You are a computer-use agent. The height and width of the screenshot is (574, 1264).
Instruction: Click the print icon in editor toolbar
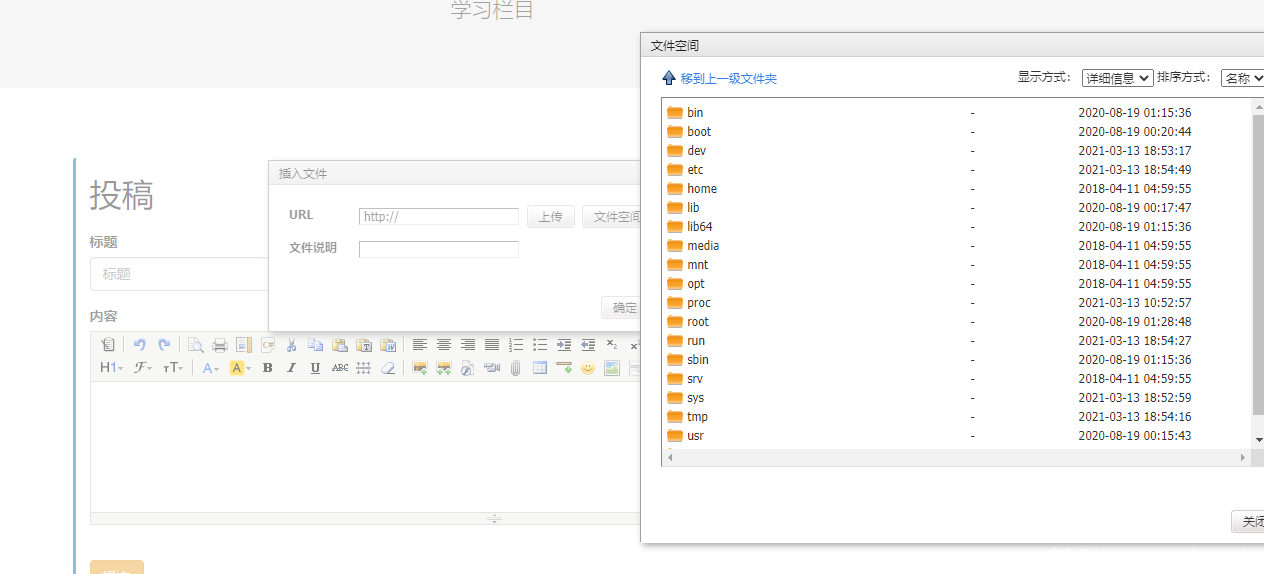click(x=219, y=345)
